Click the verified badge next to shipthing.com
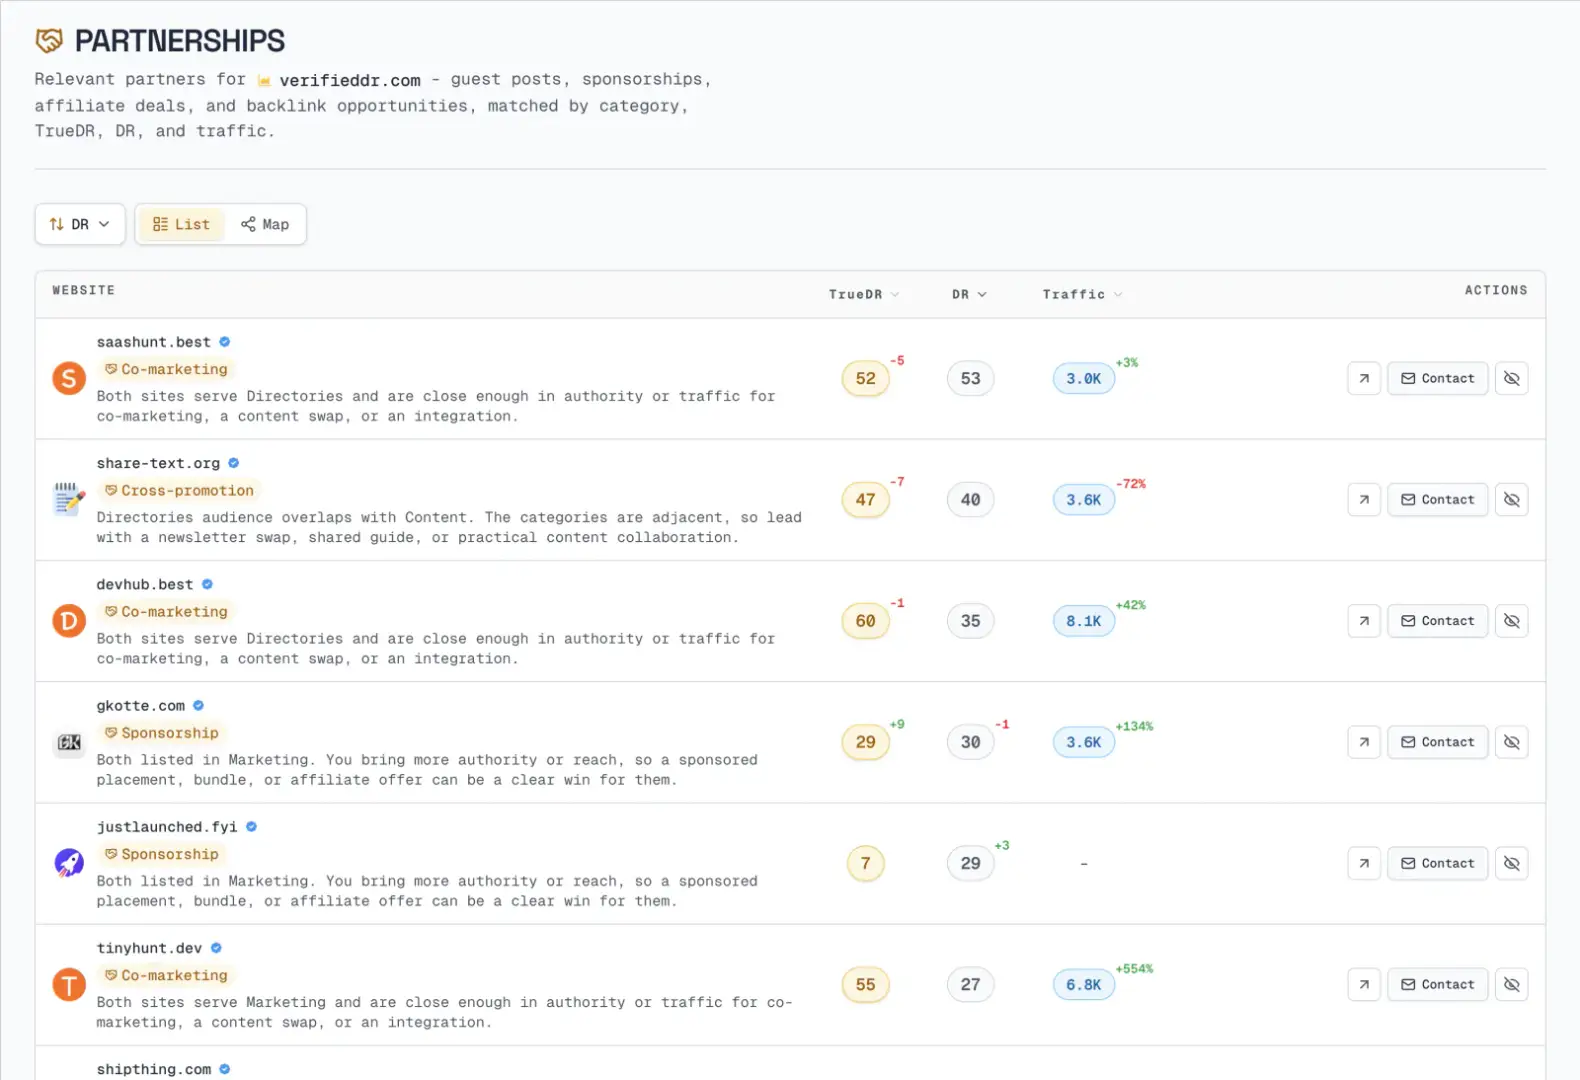 225,1069
